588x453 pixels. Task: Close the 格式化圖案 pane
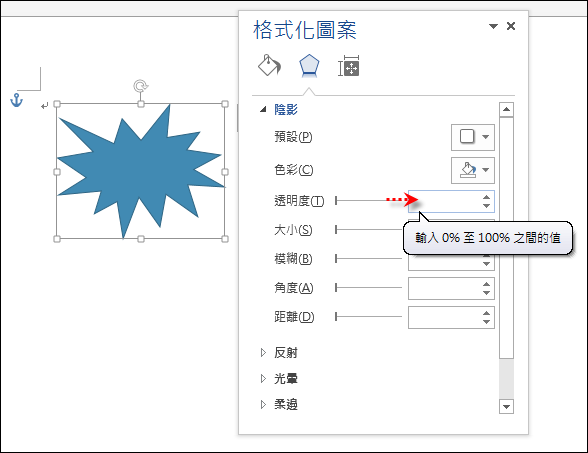tap(511, 26)
